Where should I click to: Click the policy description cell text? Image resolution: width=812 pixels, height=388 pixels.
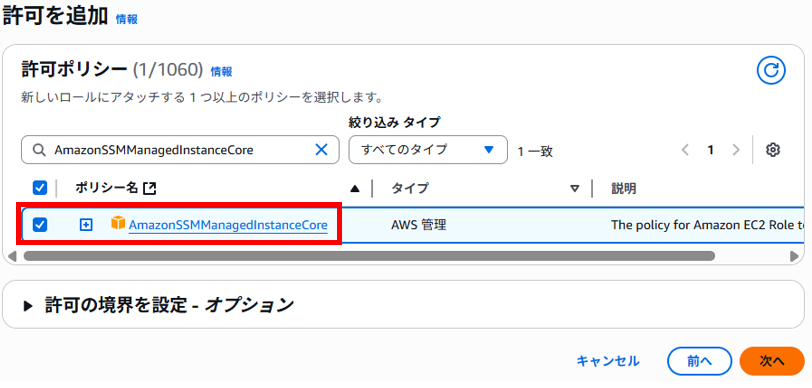tap(708, 225)
